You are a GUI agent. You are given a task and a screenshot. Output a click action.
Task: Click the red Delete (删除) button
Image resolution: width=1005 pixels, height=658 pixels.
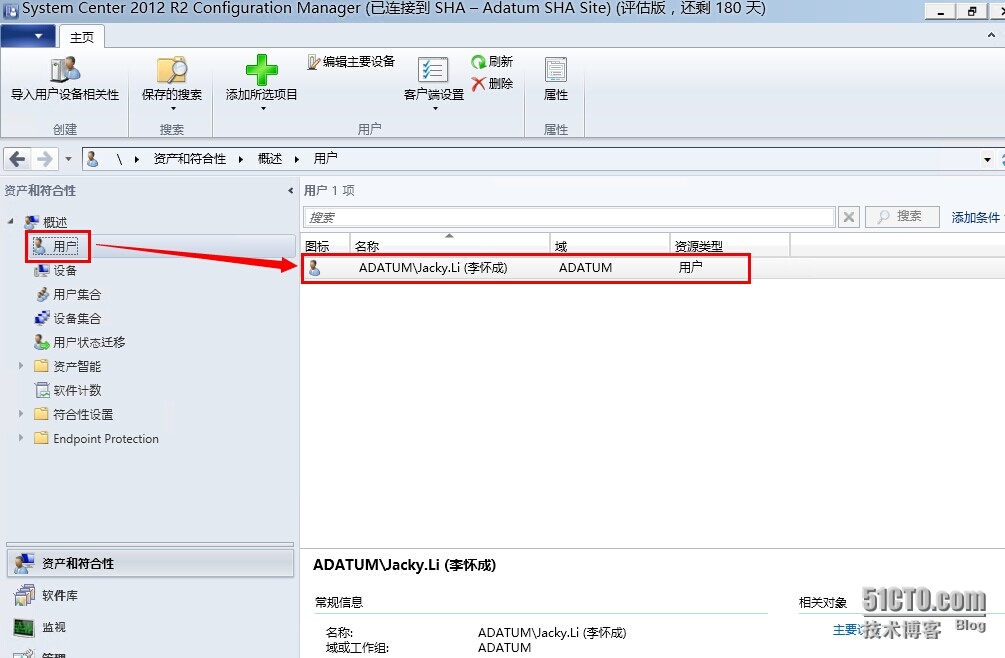pyautogui.click(x=492, y=83)
